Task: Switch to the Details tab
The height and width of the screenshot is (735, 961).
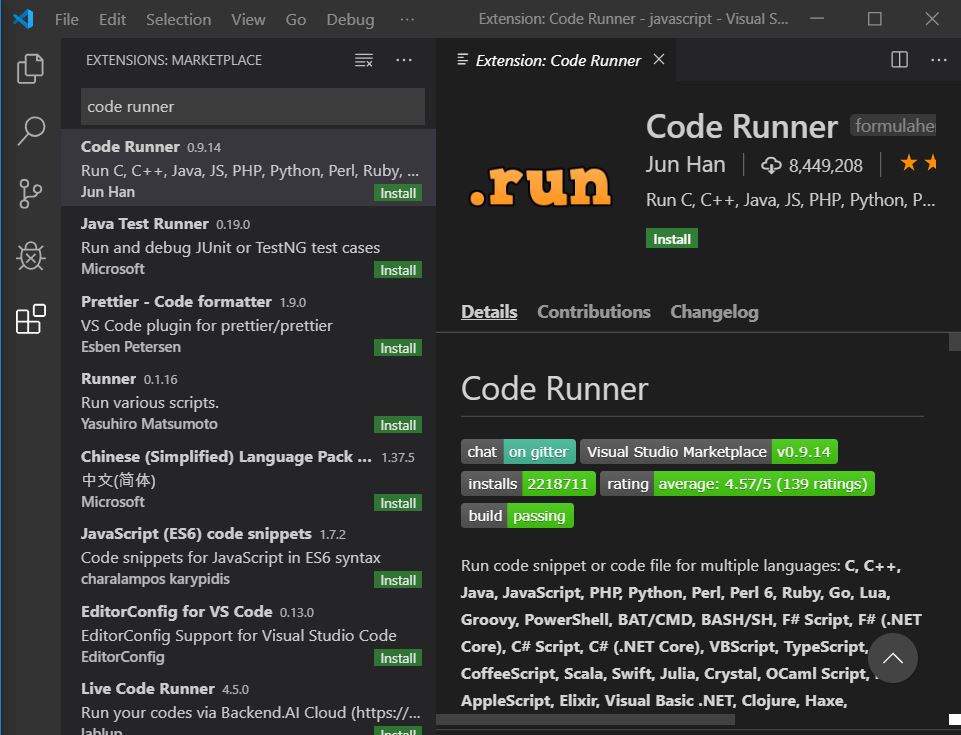Action: coord(489,311)
